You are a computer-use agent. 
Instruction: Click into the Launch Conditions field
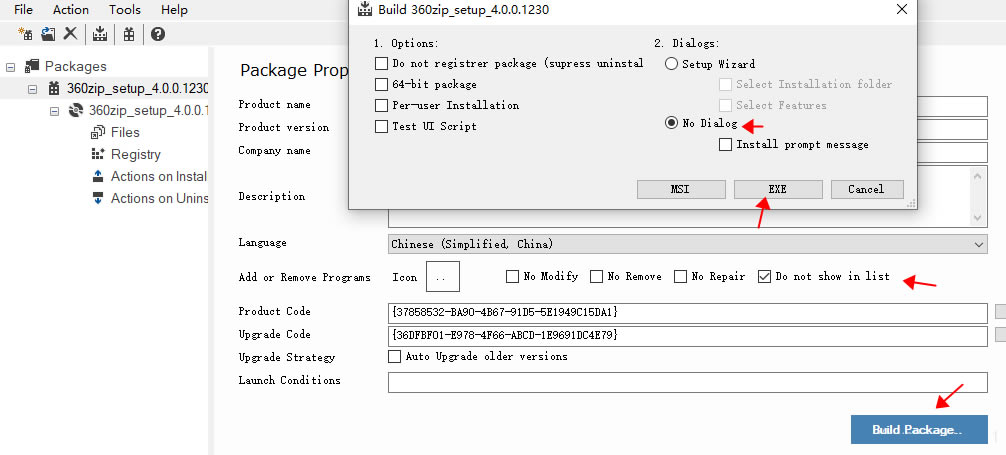[687, 382]
